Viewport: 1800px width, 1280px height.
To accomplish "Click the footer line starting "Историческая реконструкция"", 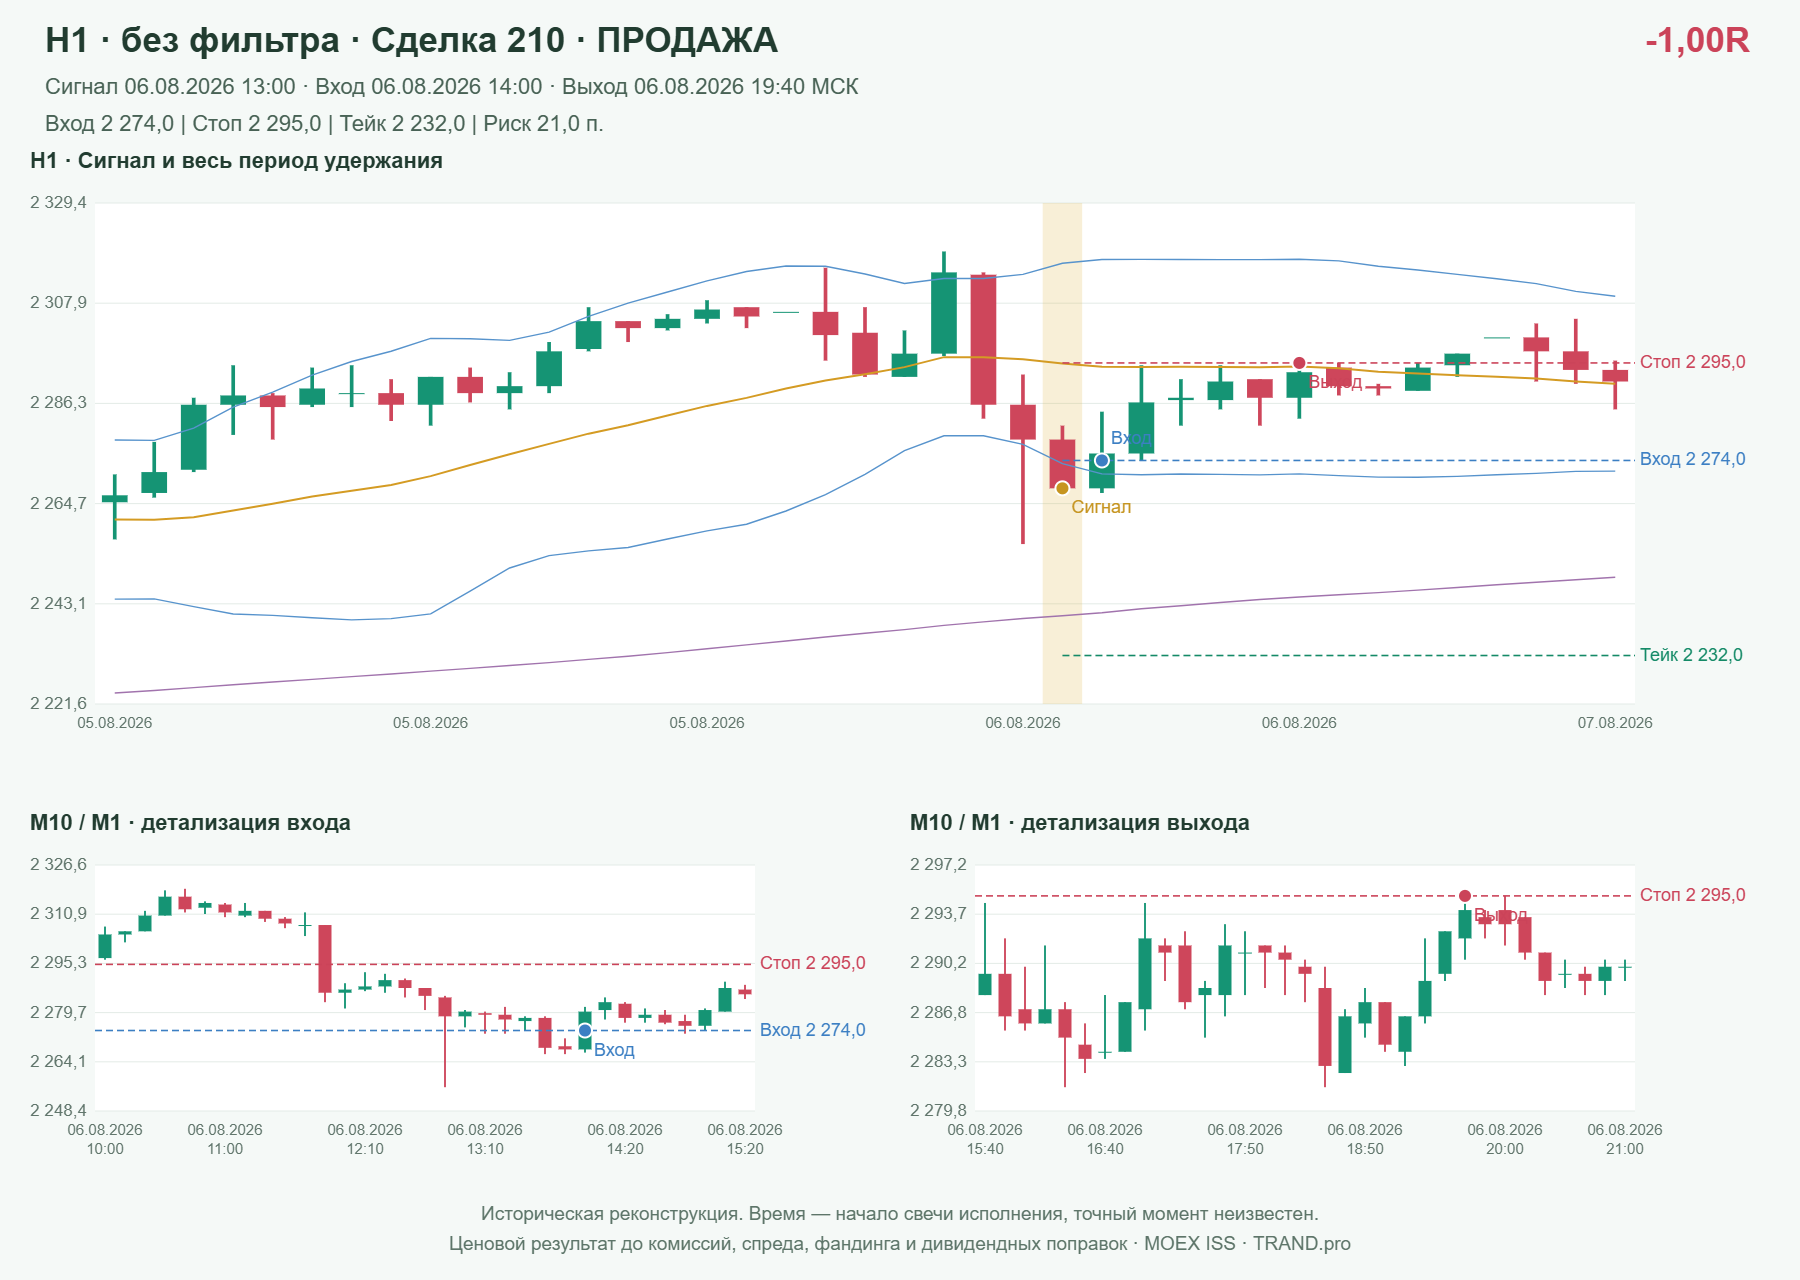I will (x=900, y=1214).
